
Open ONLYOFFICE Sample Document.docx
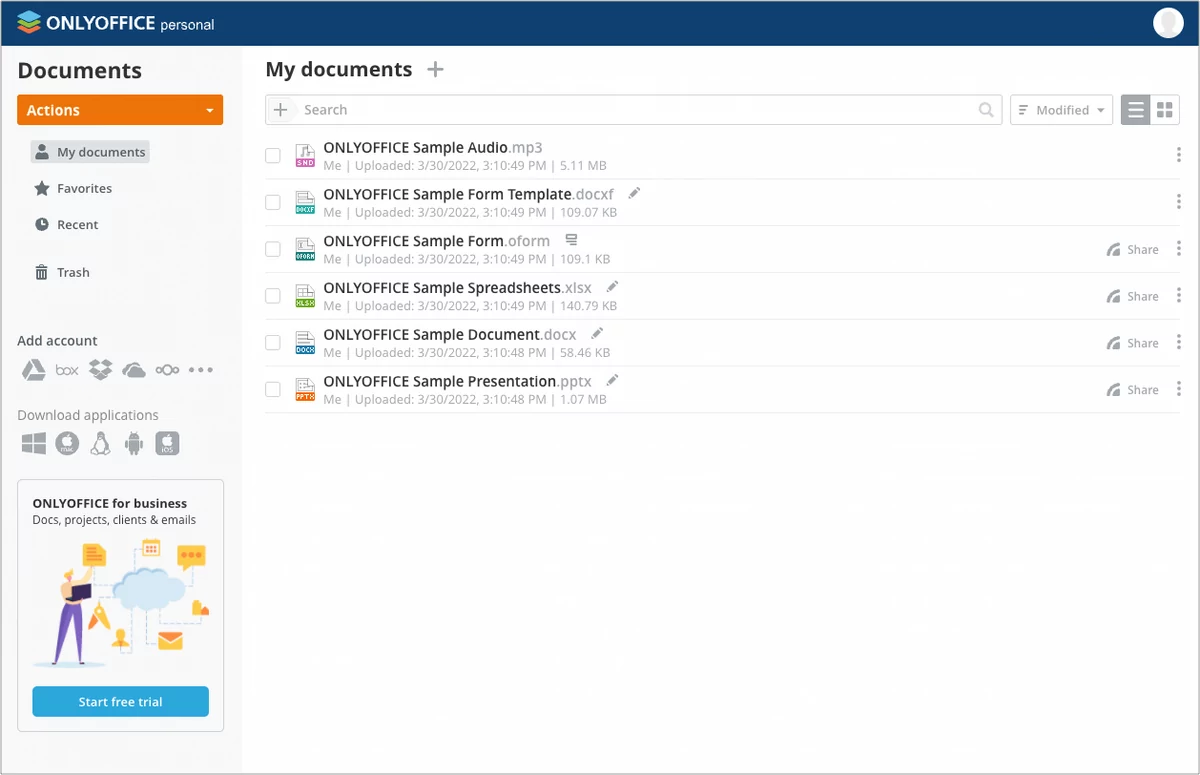450,334
